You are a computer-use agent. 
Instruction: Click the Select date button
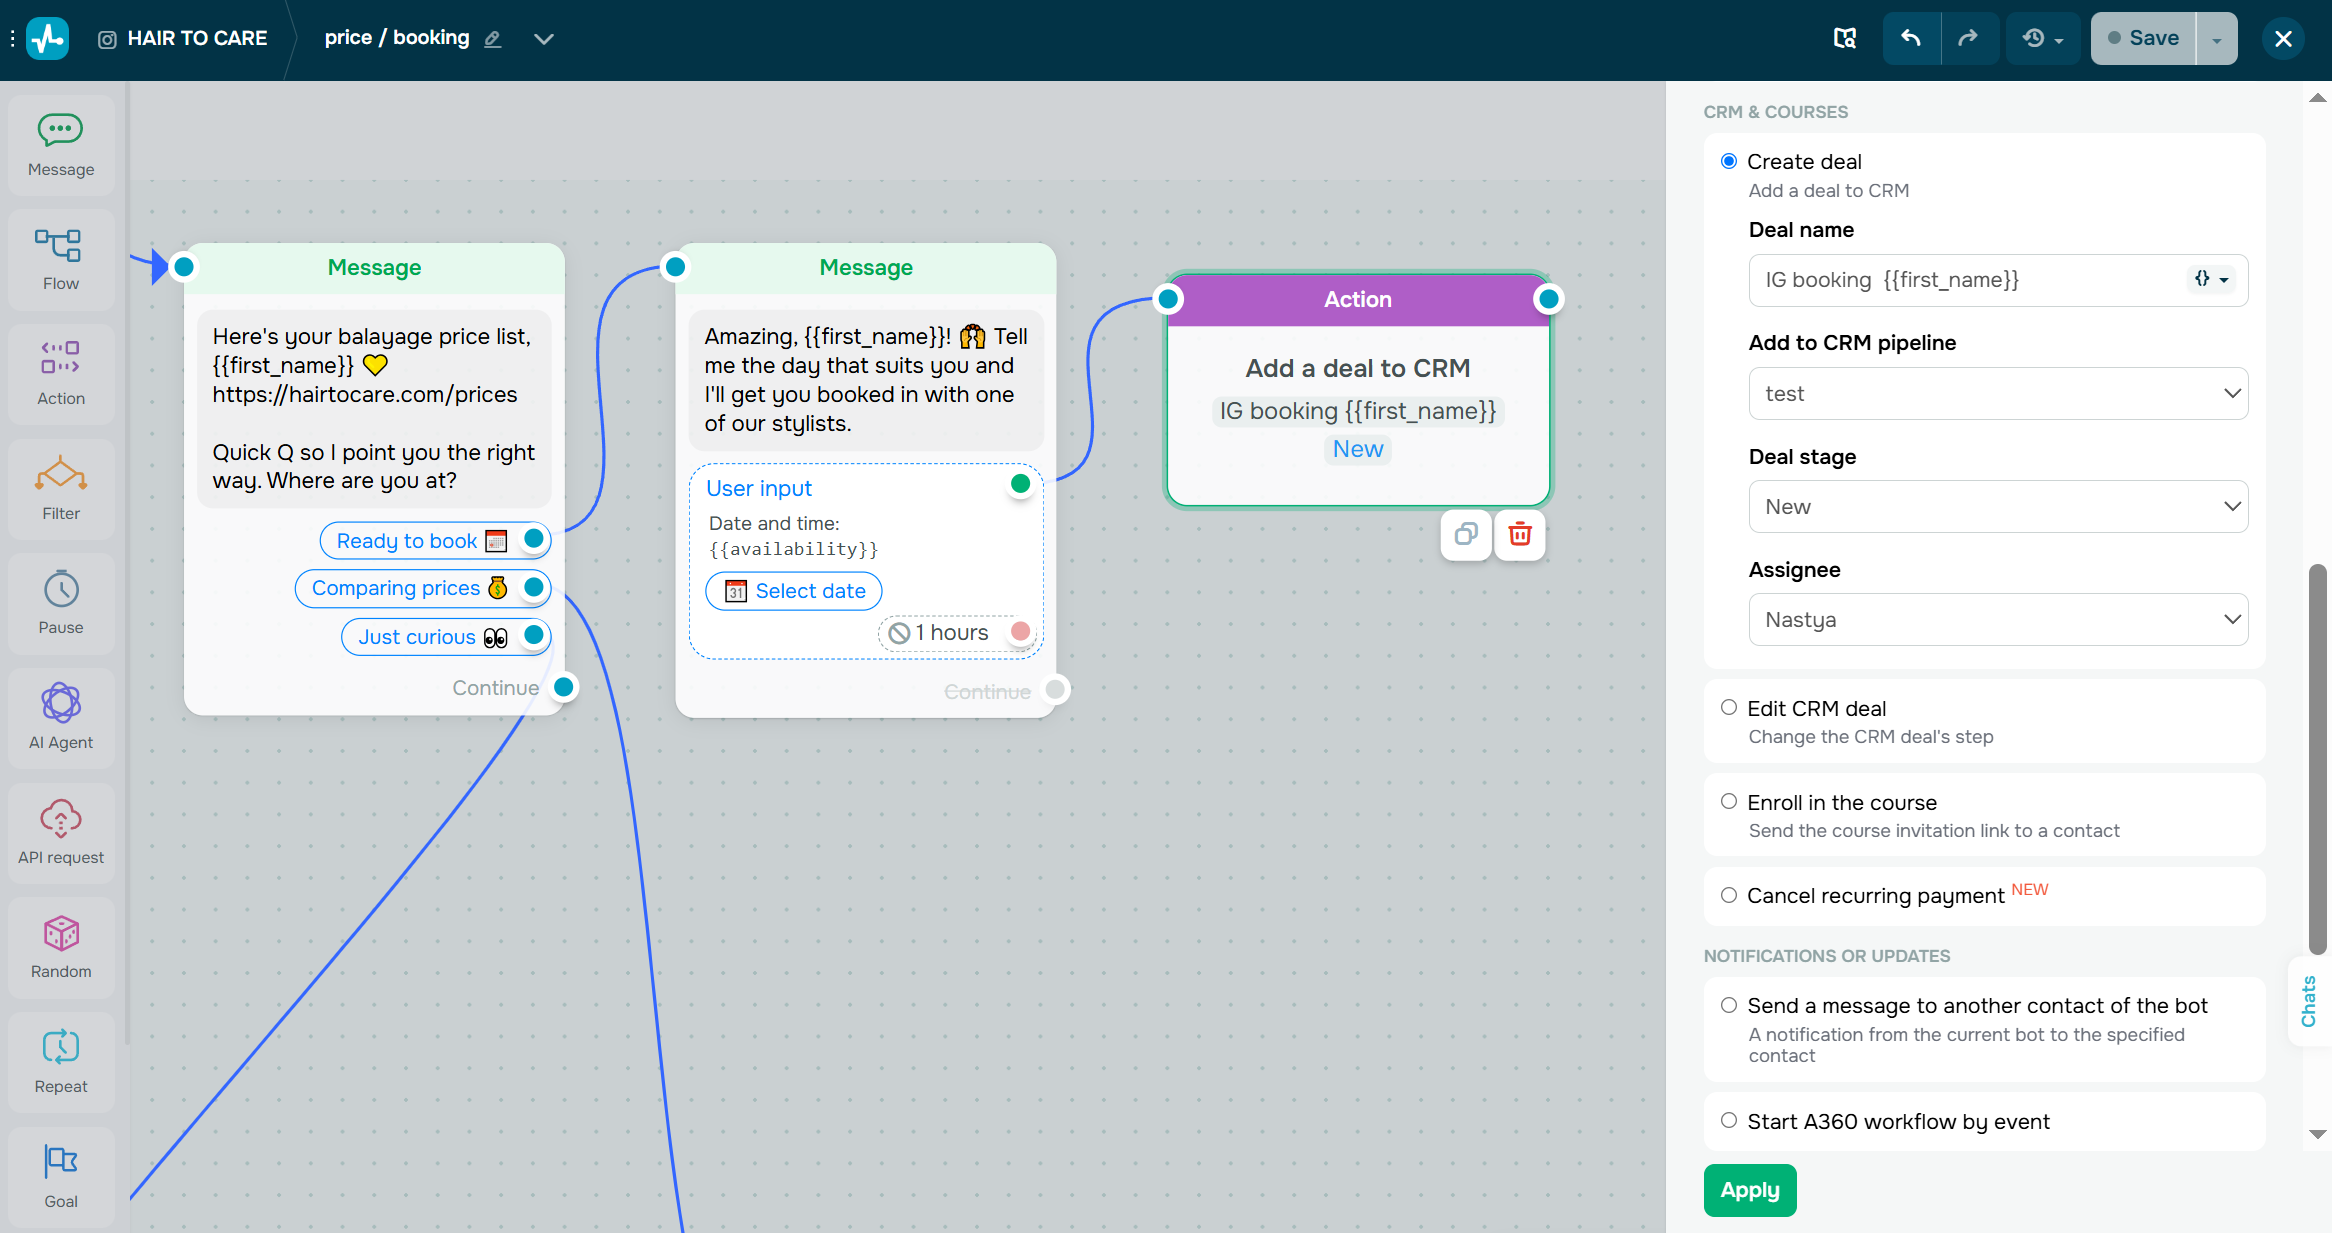pyautogui.click(x=794, y=591)
